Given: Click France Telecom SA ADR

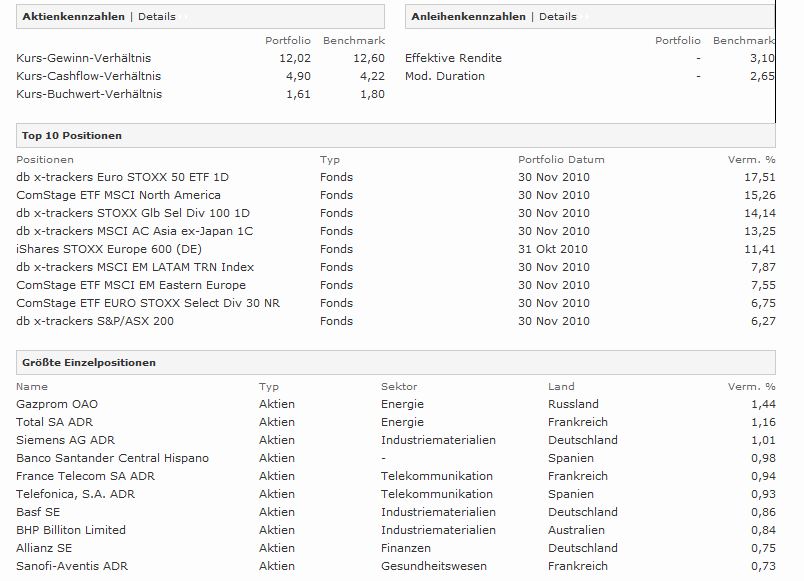Looking at the screenshot, I should (x=85, y=475).
